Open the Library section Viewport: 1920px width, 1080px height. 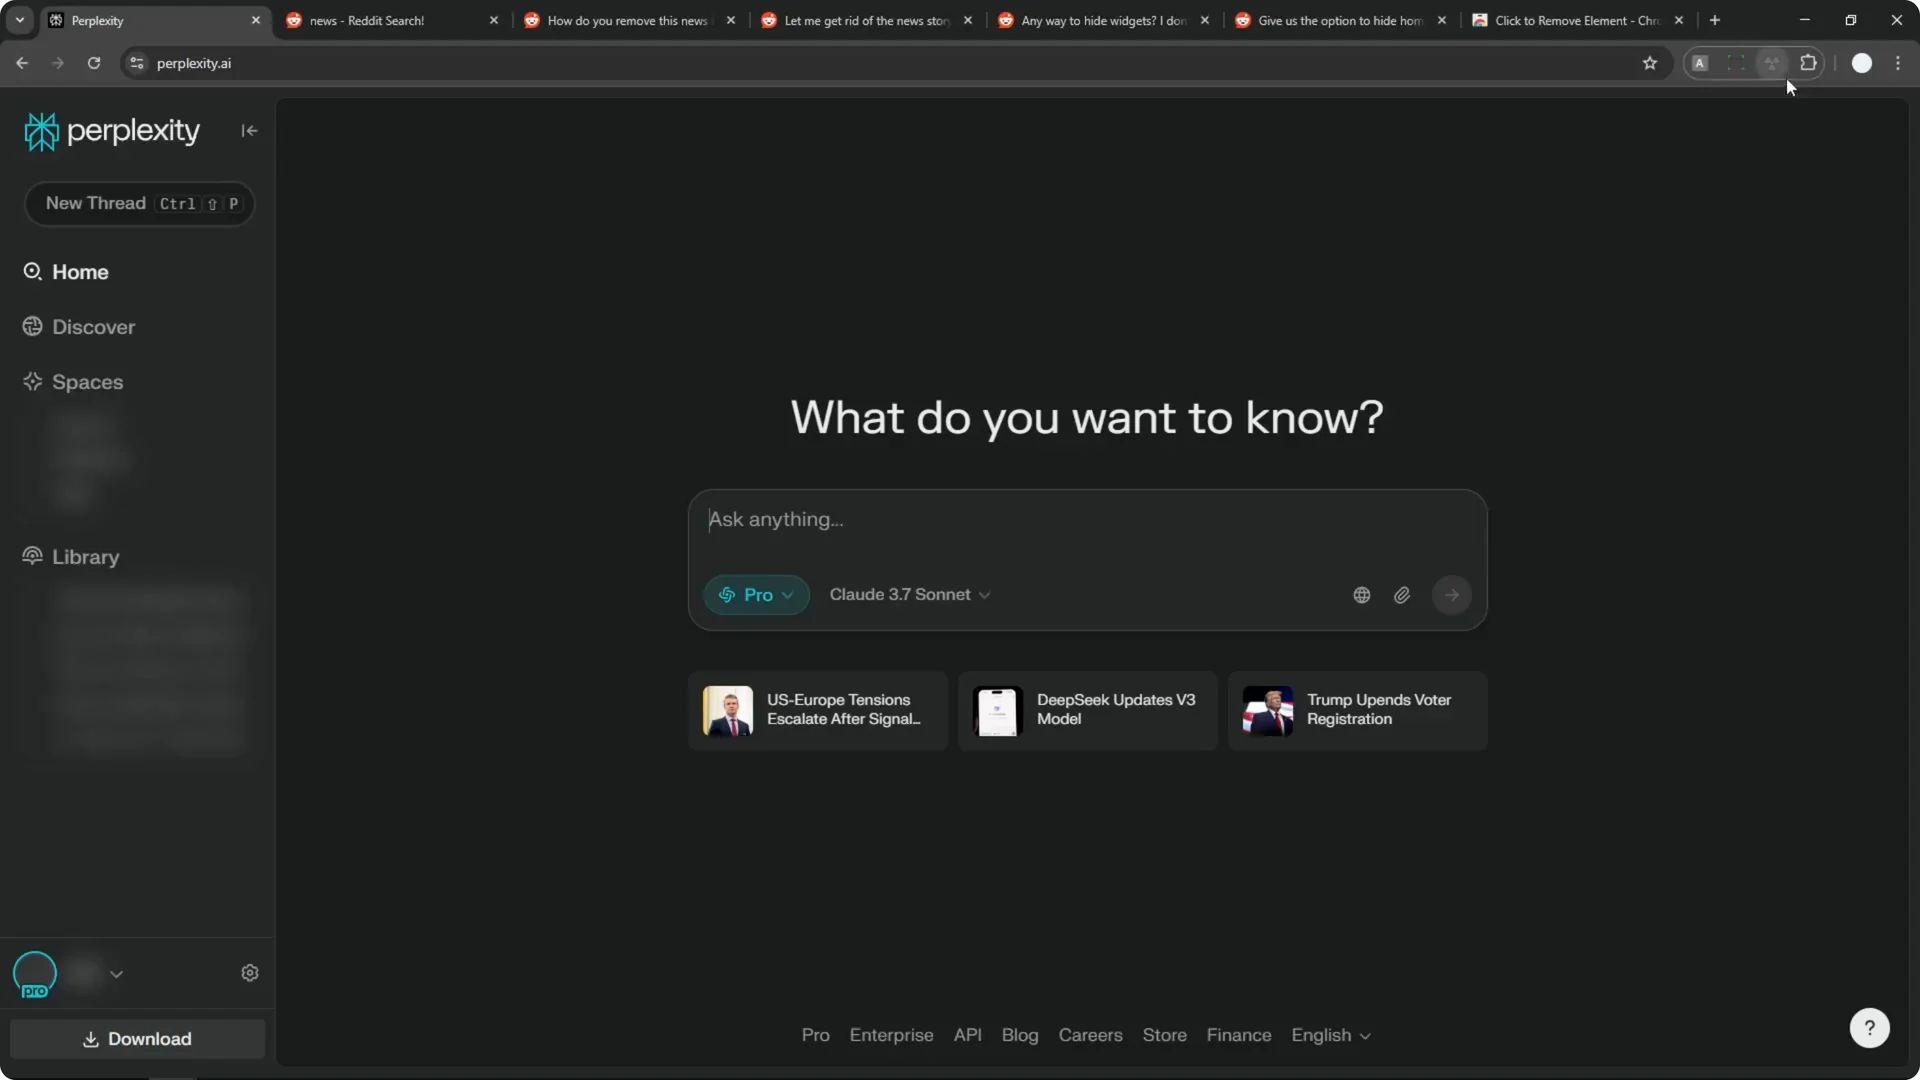click(84, 557)
